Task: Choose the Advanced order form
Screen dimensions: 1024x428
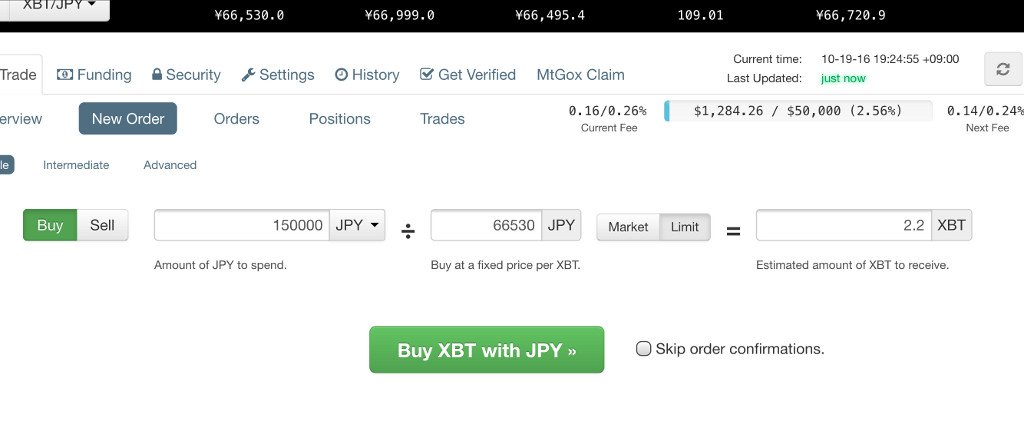Action: click(170, 165)
